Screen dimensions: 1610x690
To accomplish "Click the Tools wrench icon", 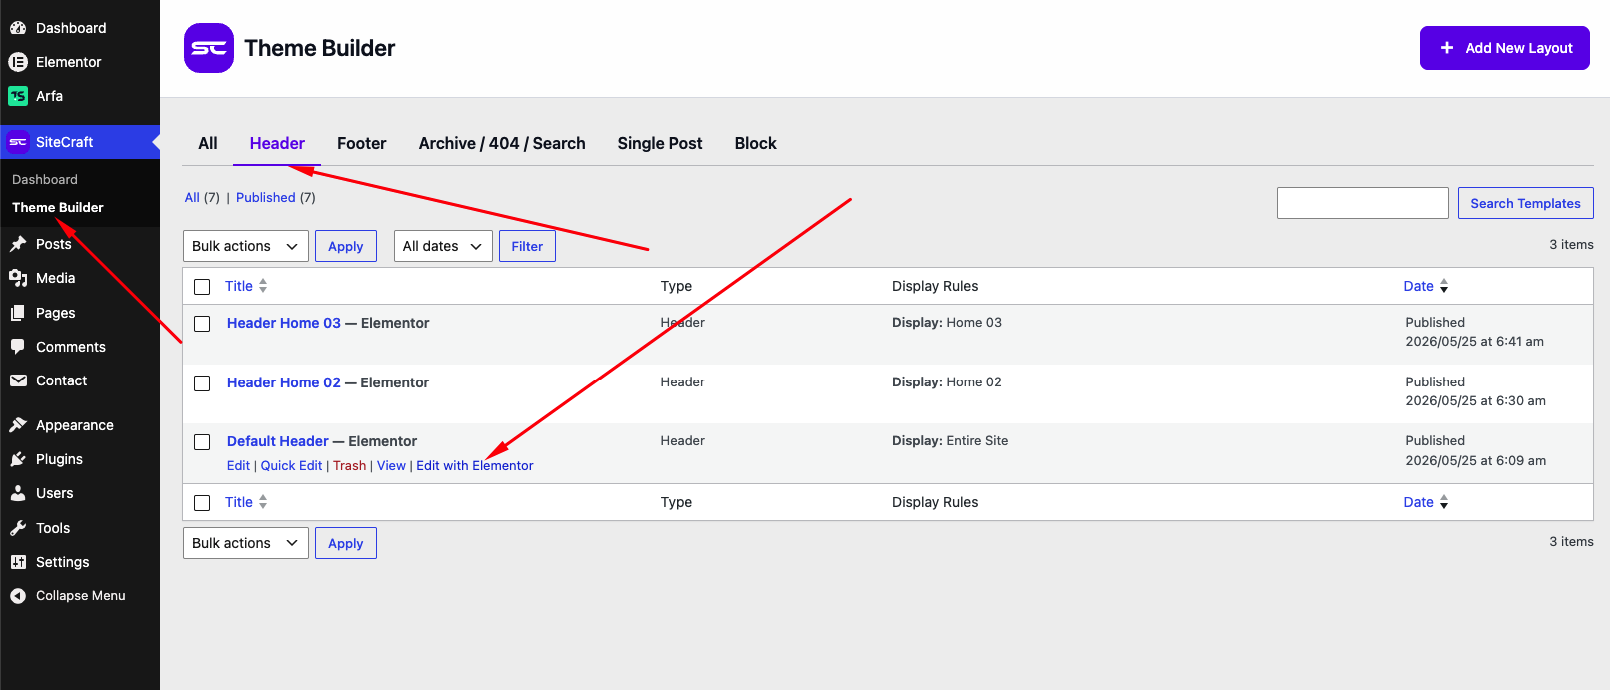I will [18, 528].
